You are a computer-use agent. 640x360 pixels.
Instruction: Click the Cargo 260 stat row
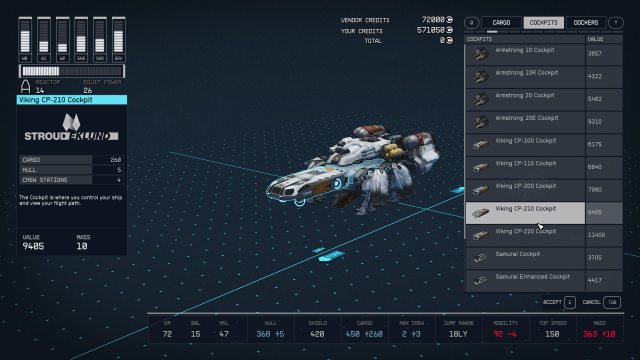click(71, 160)
